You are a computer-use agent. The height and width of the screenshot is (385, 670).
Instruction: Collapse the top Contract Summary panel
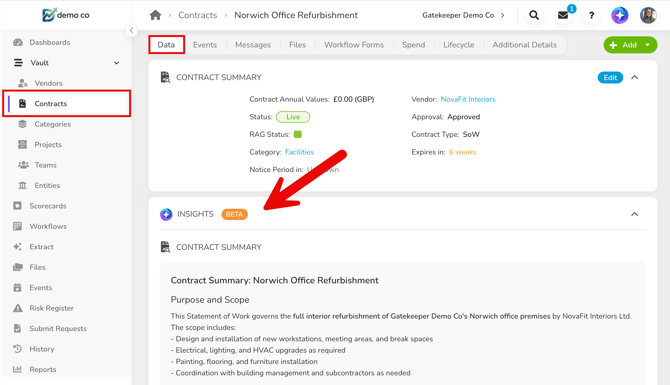tap(635, 78)
